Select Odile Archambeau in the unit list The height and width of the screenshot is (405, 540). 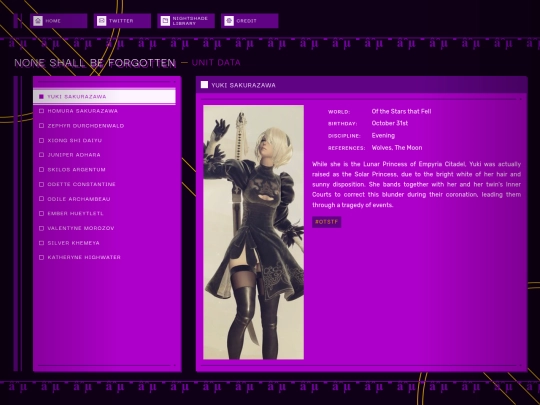click(104, 199)
